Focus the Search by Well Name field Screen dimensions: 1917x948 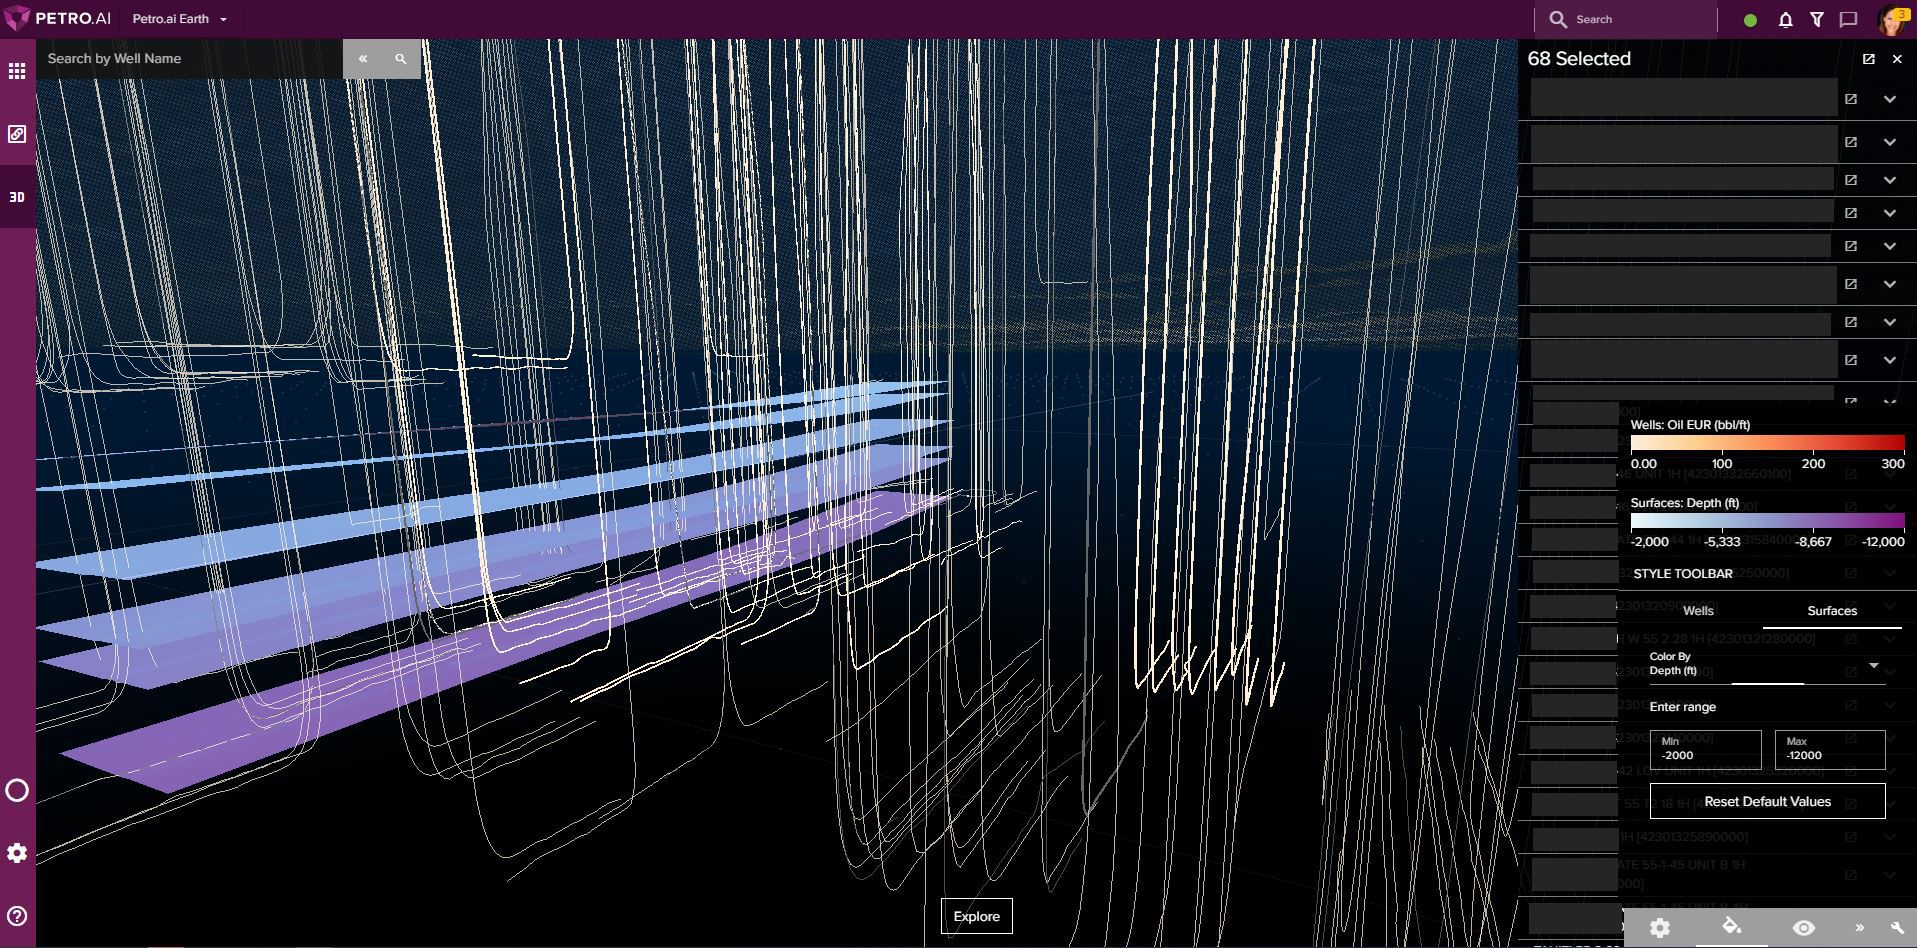(190, 59)
